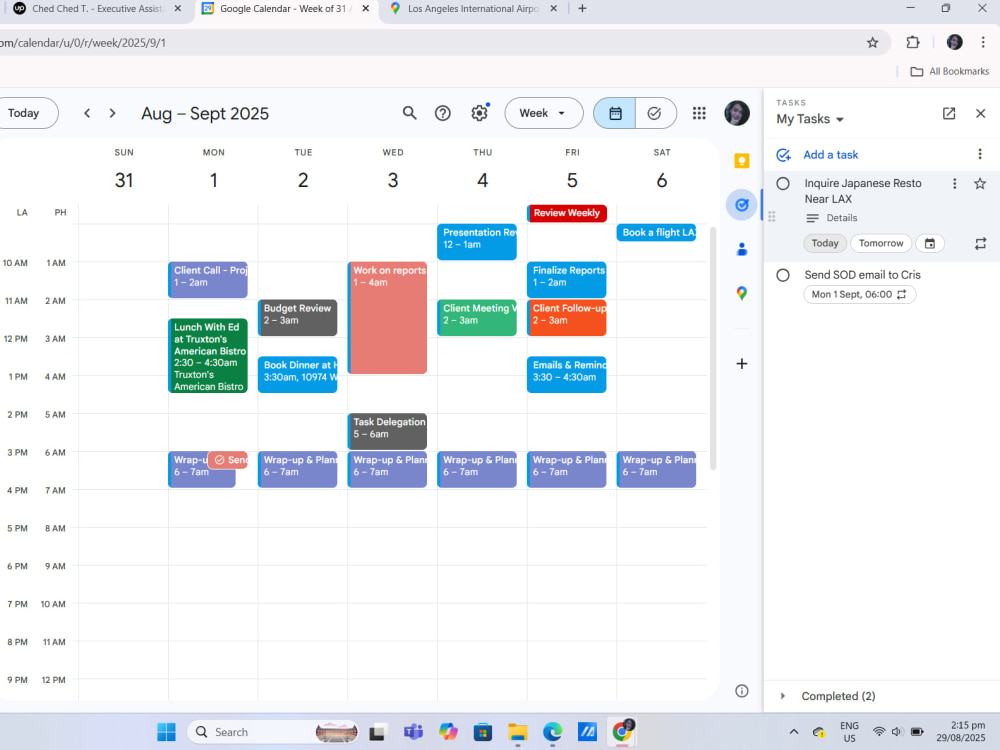Open Emails & Reminders event Friday
Image resolution: width=1000 pixels, height=750 pixels.
pos(567,374)
